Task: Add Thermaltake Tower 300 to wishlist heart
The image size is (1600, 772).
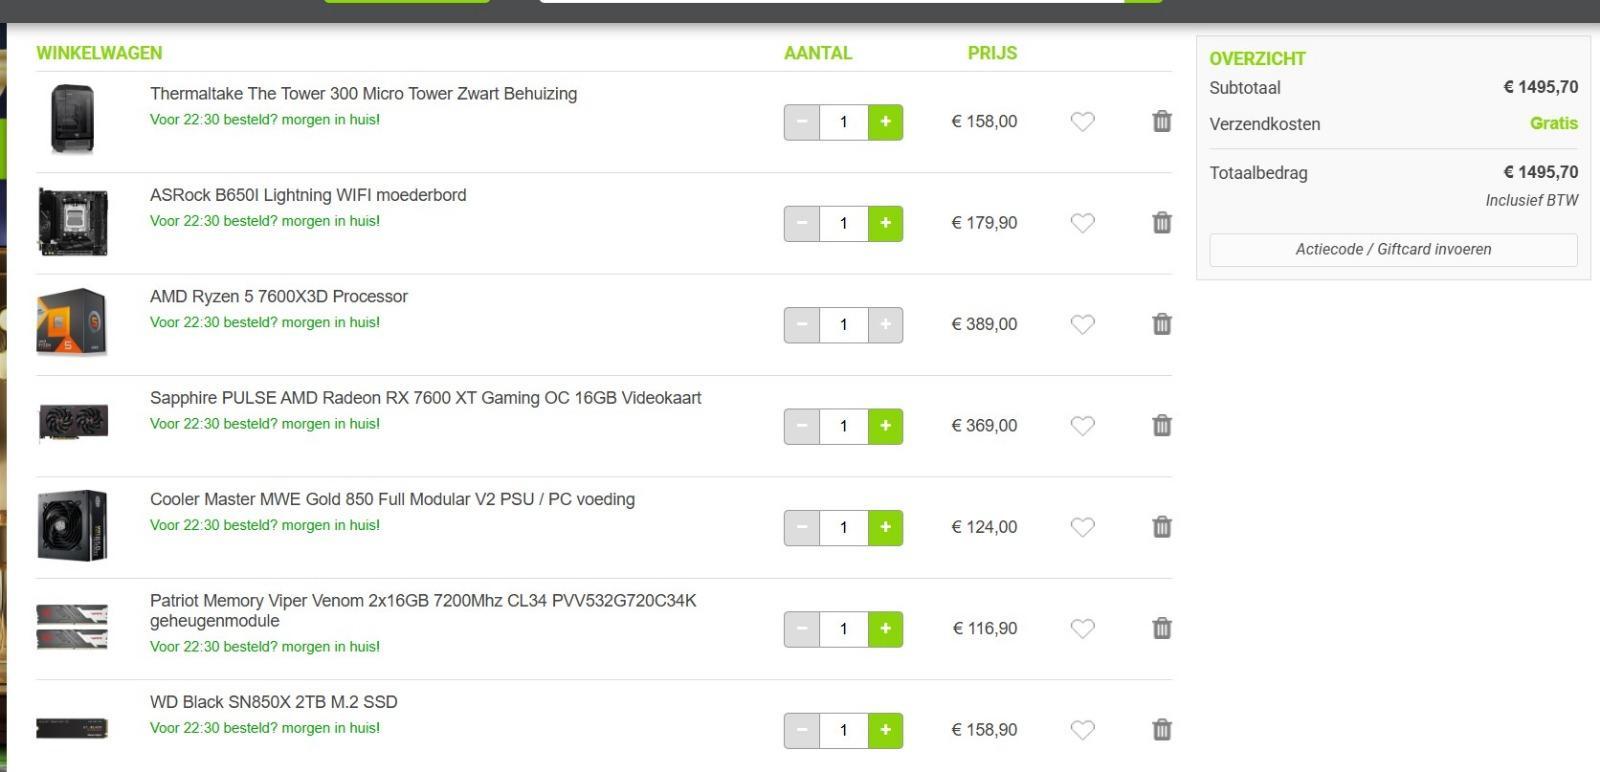Action: pos(1083,121)
